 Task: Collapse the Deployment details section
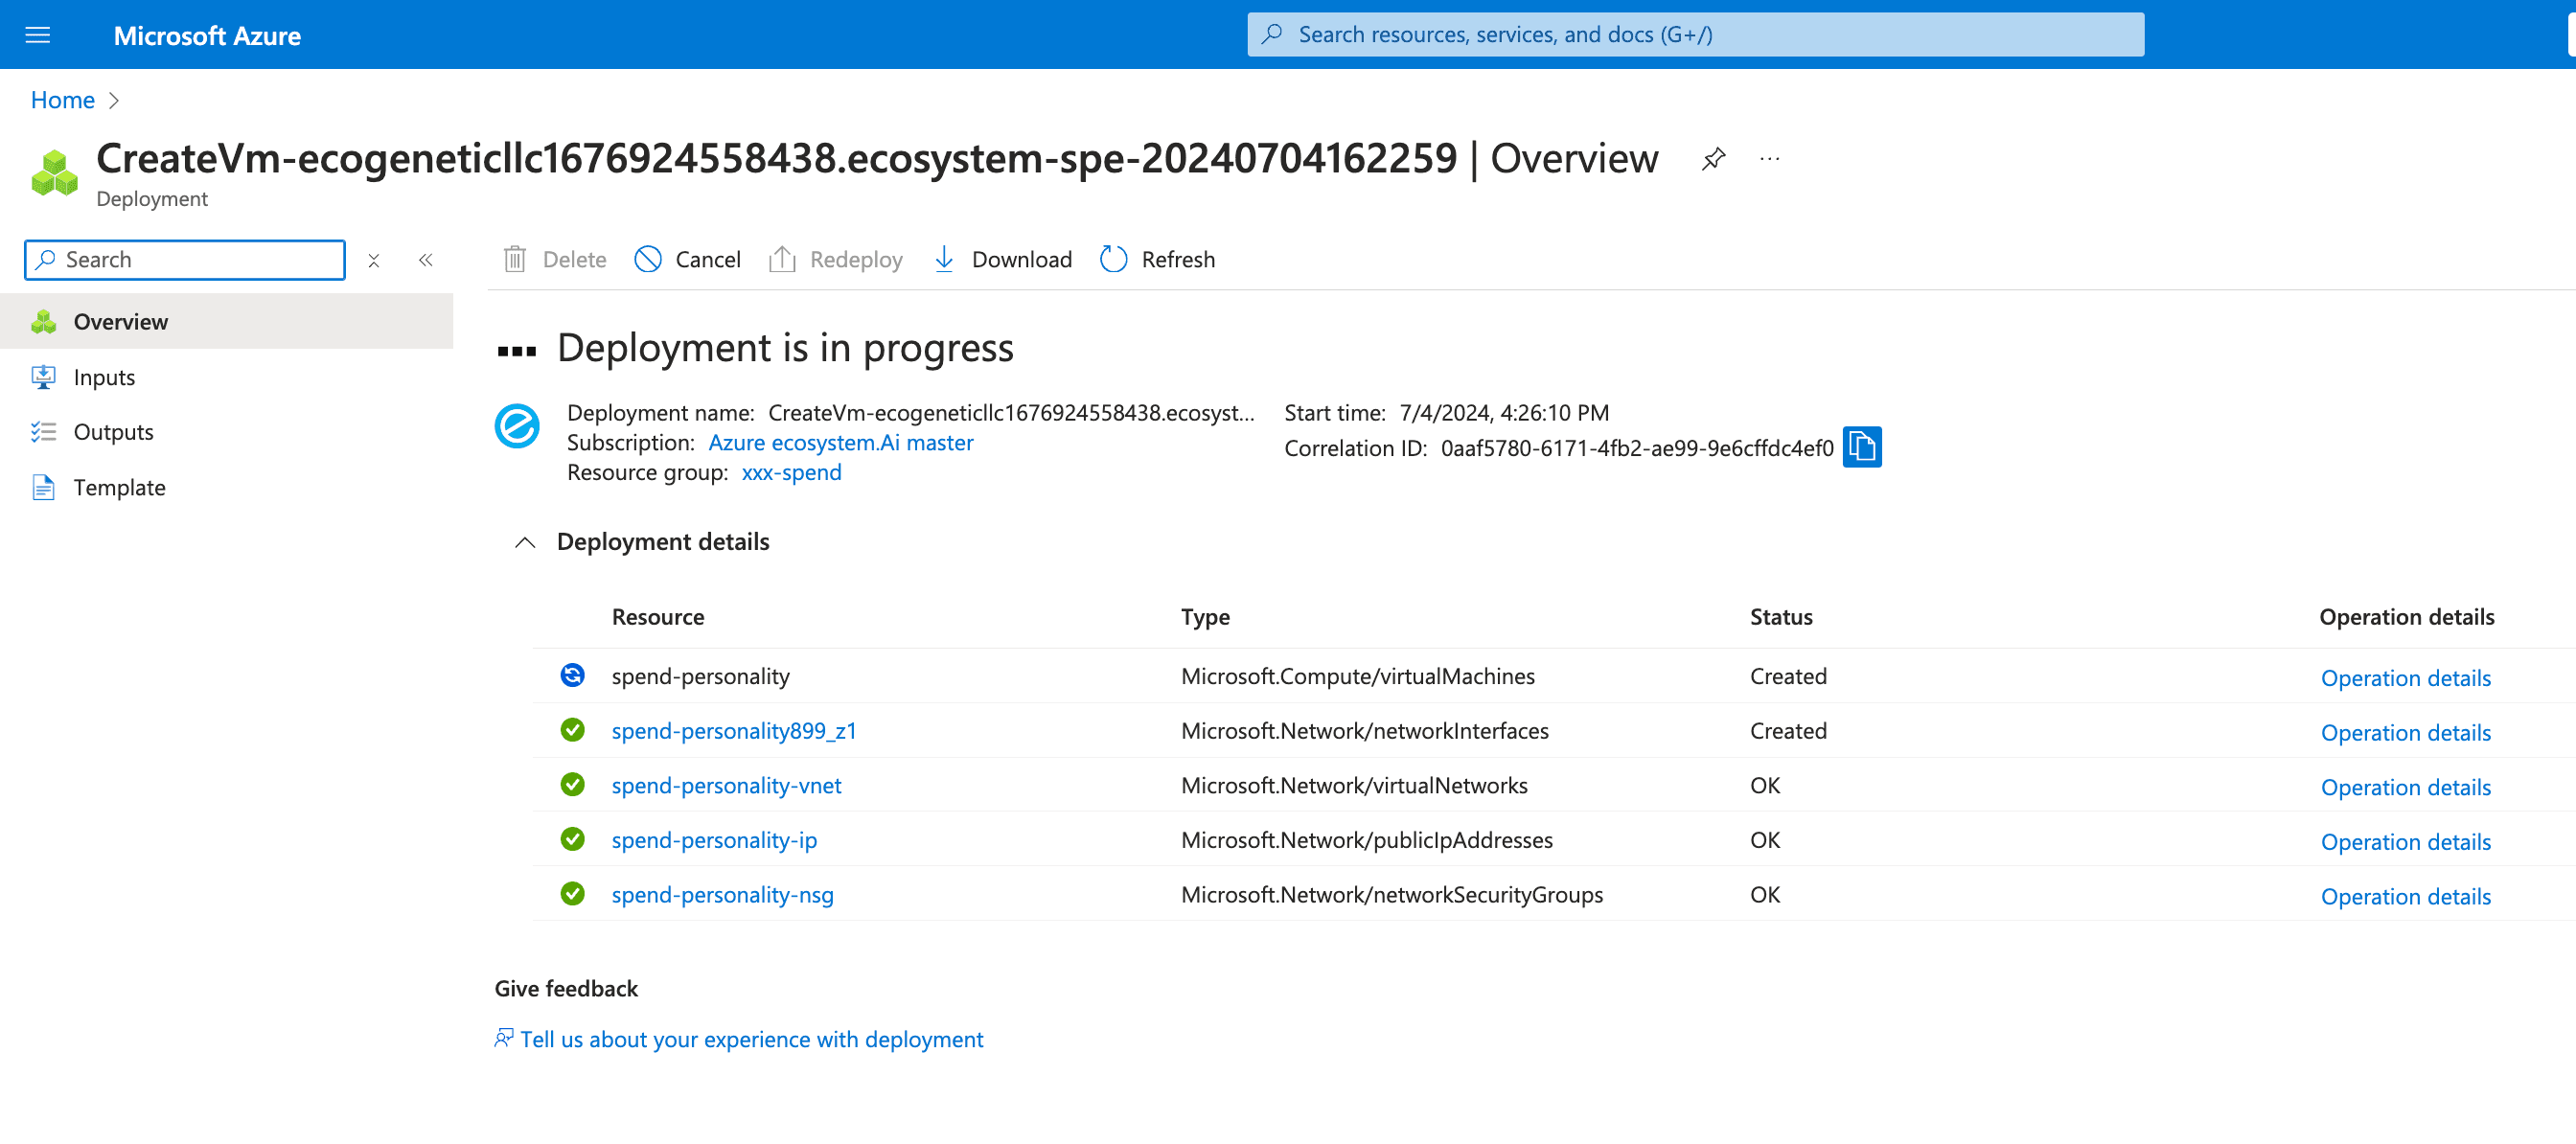525,542
